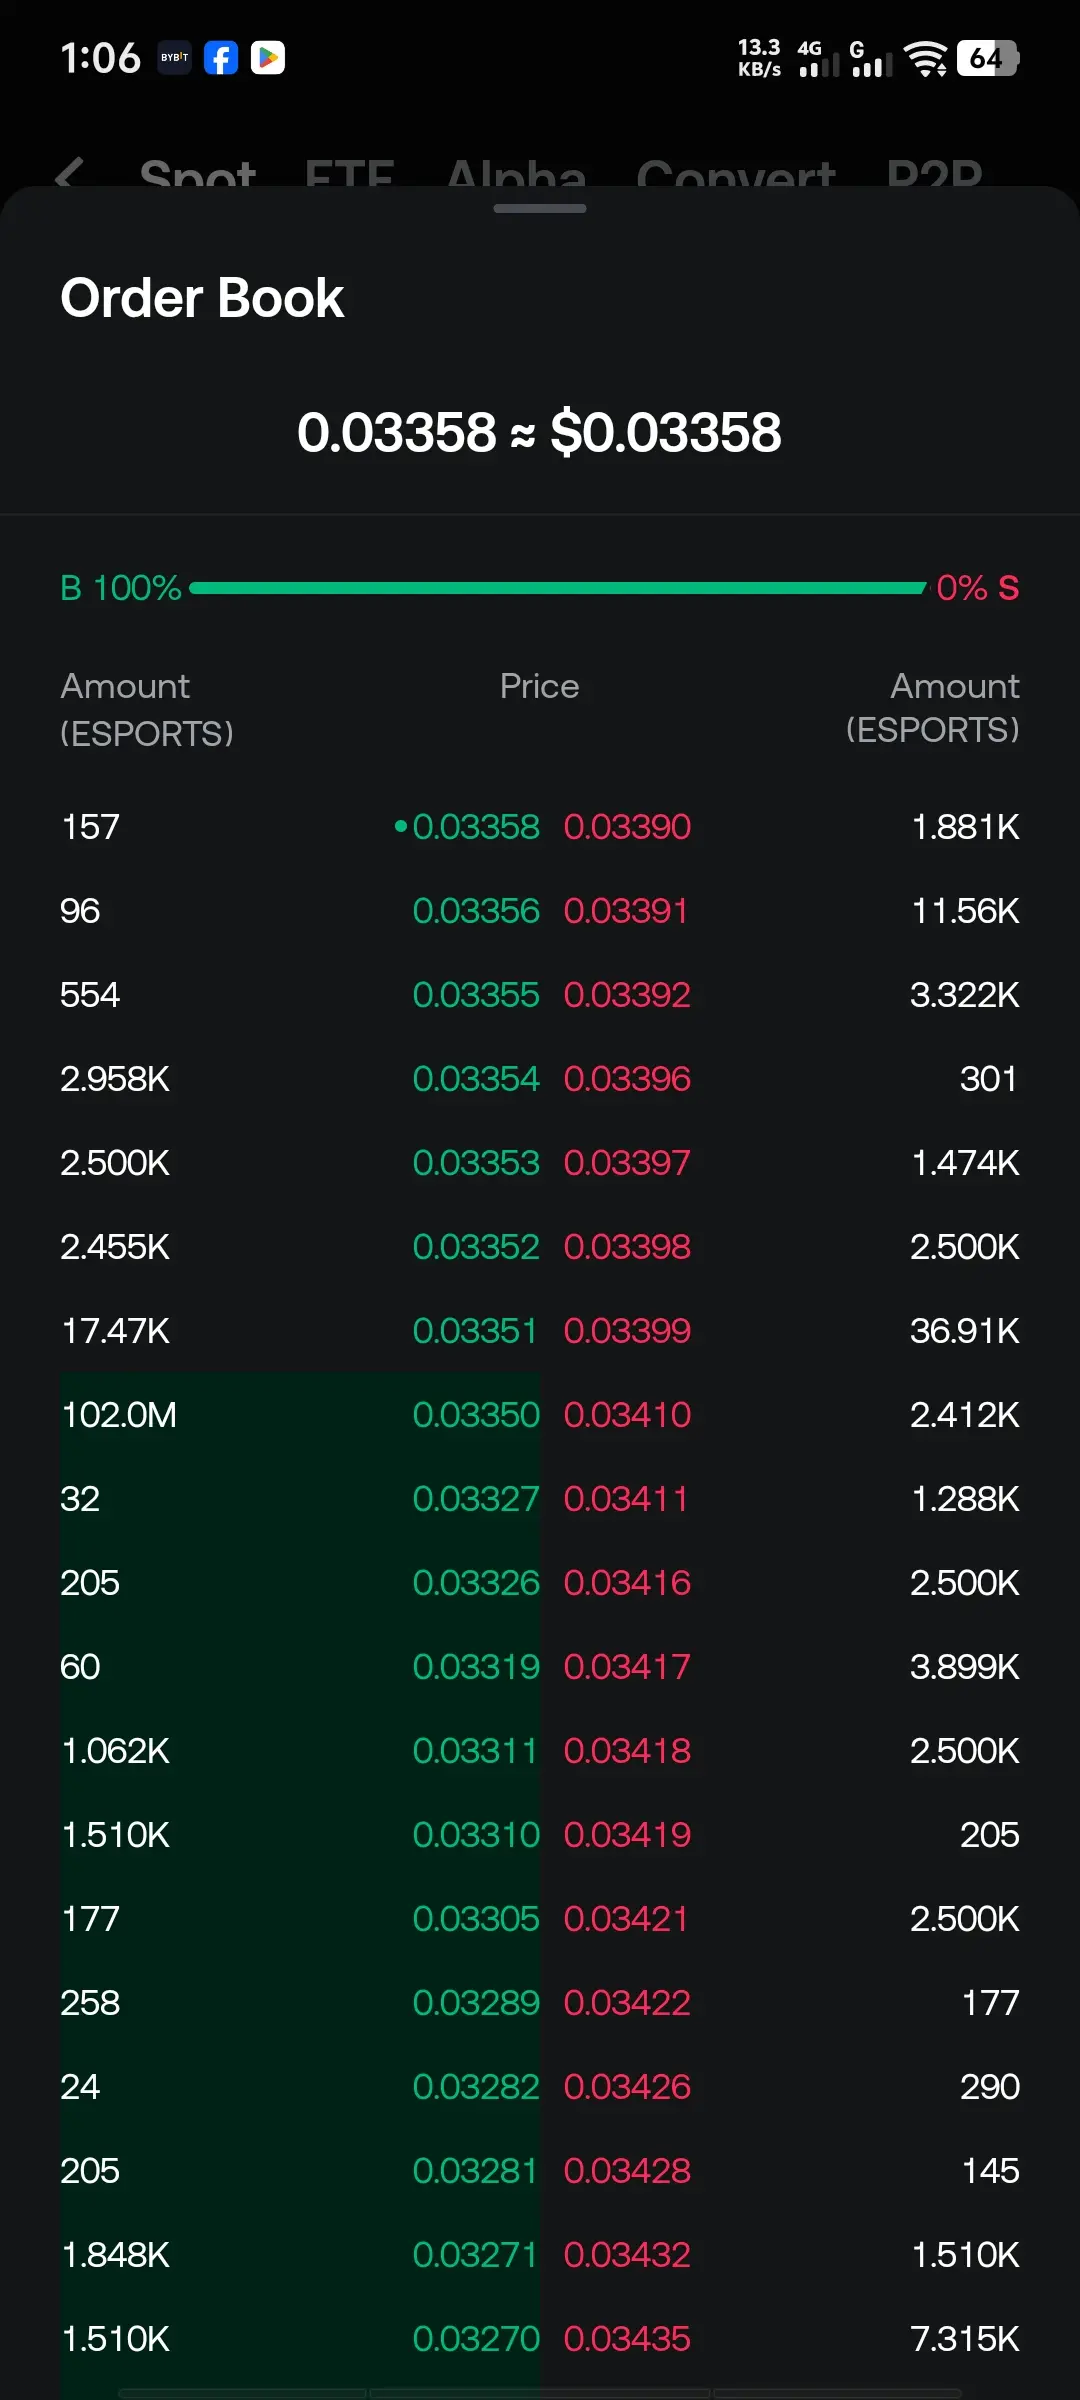The height and width of the screenshot is (2400, 1080).
Task: Tap the buy/sell ratio bar
Action: tap(558, 588)
